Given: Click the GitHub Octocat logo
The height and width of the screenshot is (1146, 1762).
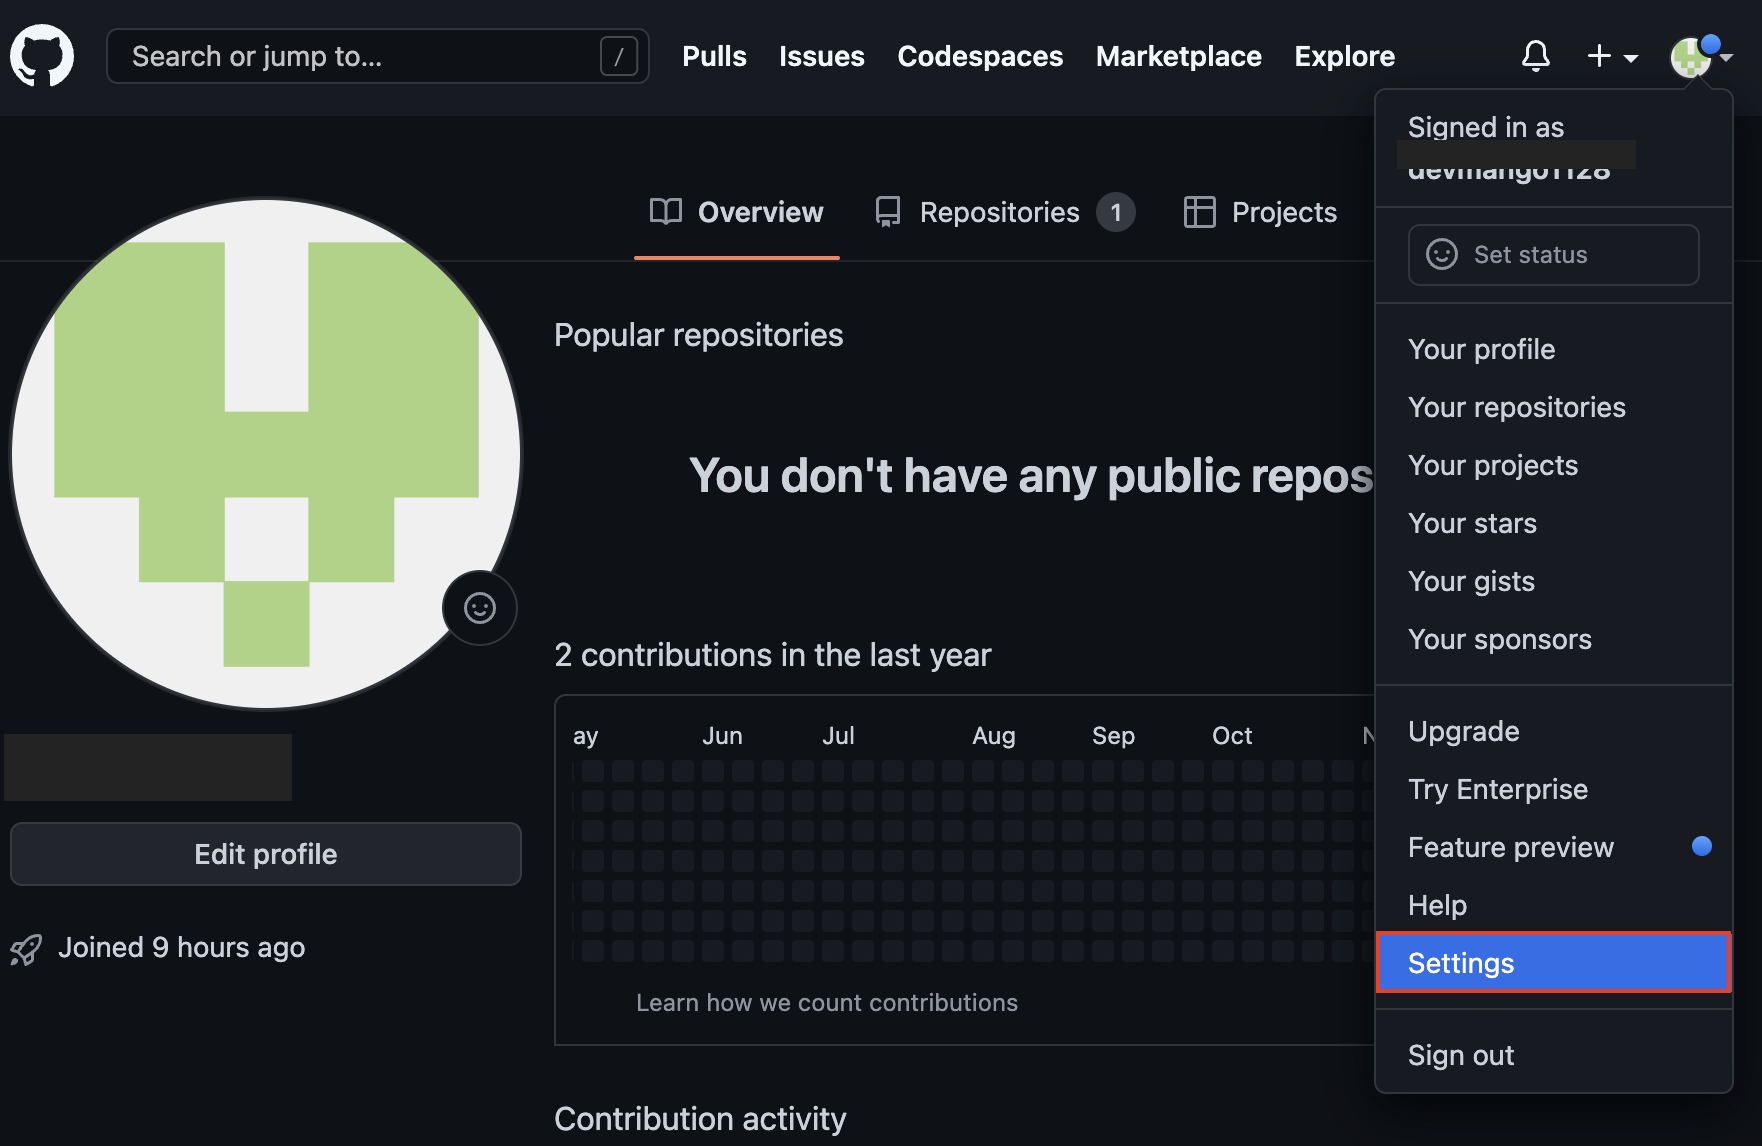Looking at the screenshot, I should [42, 56].
